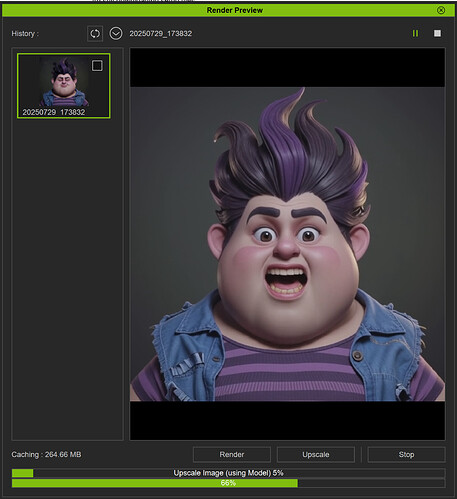457x499 pixels.
Task: Click the black bar above the rendered image
Action: click(x=287, y=68)
